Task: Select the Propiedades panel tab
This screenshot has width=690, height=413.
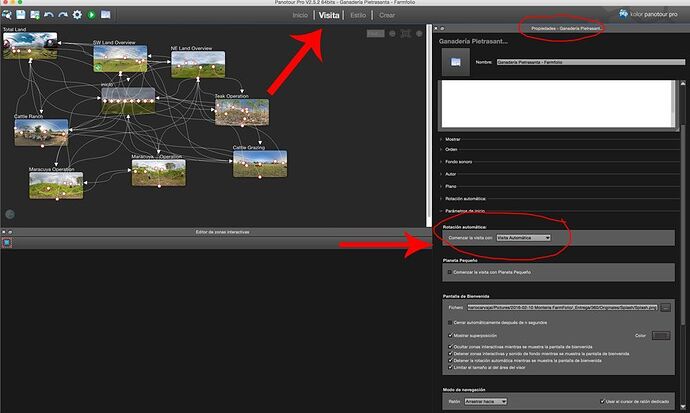Action: point(567,28)
